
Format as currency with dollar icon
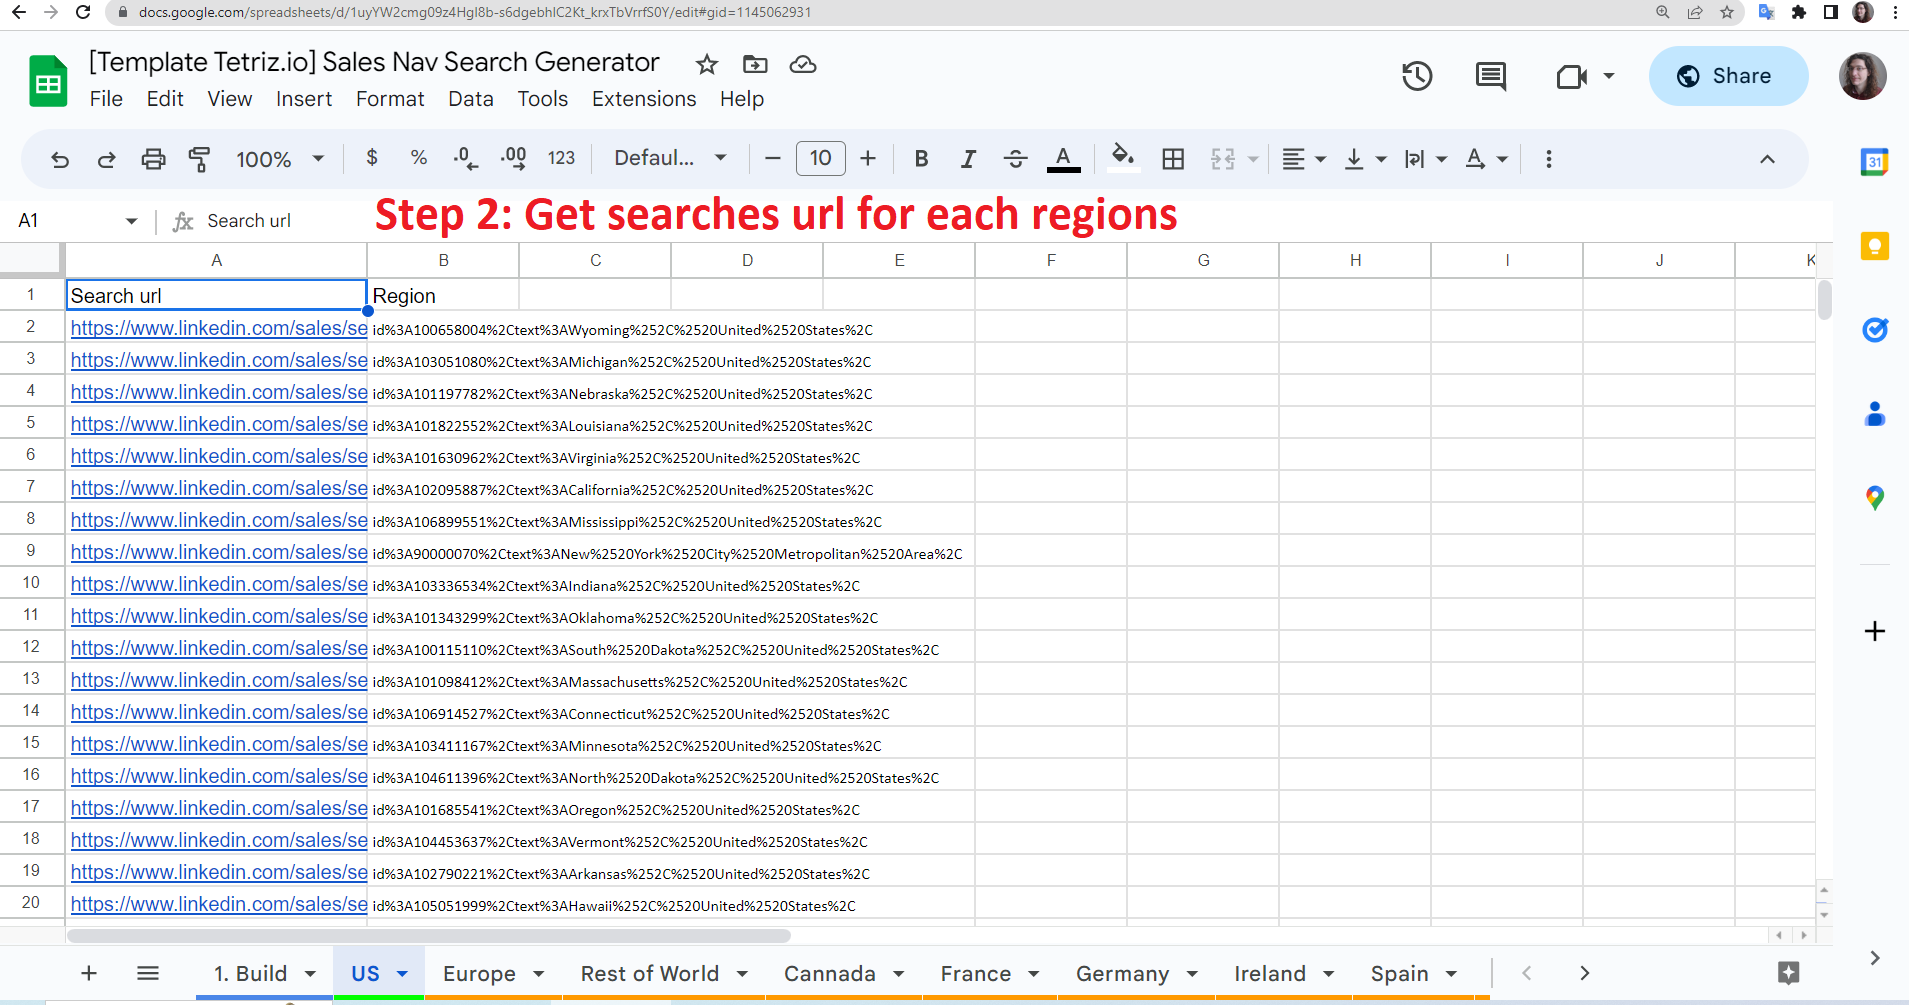372,158
